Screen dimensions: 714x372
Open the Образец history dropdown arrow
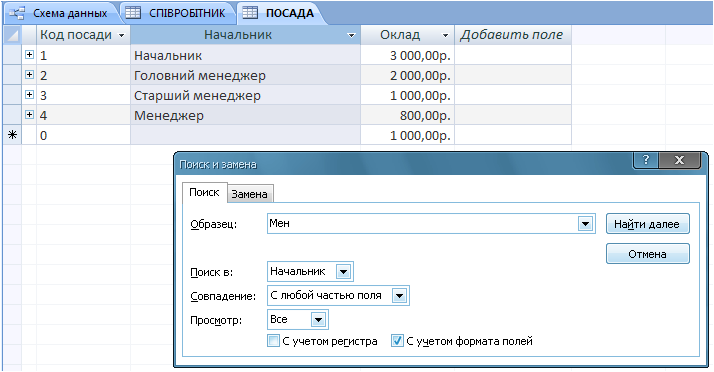pos(585,224)
